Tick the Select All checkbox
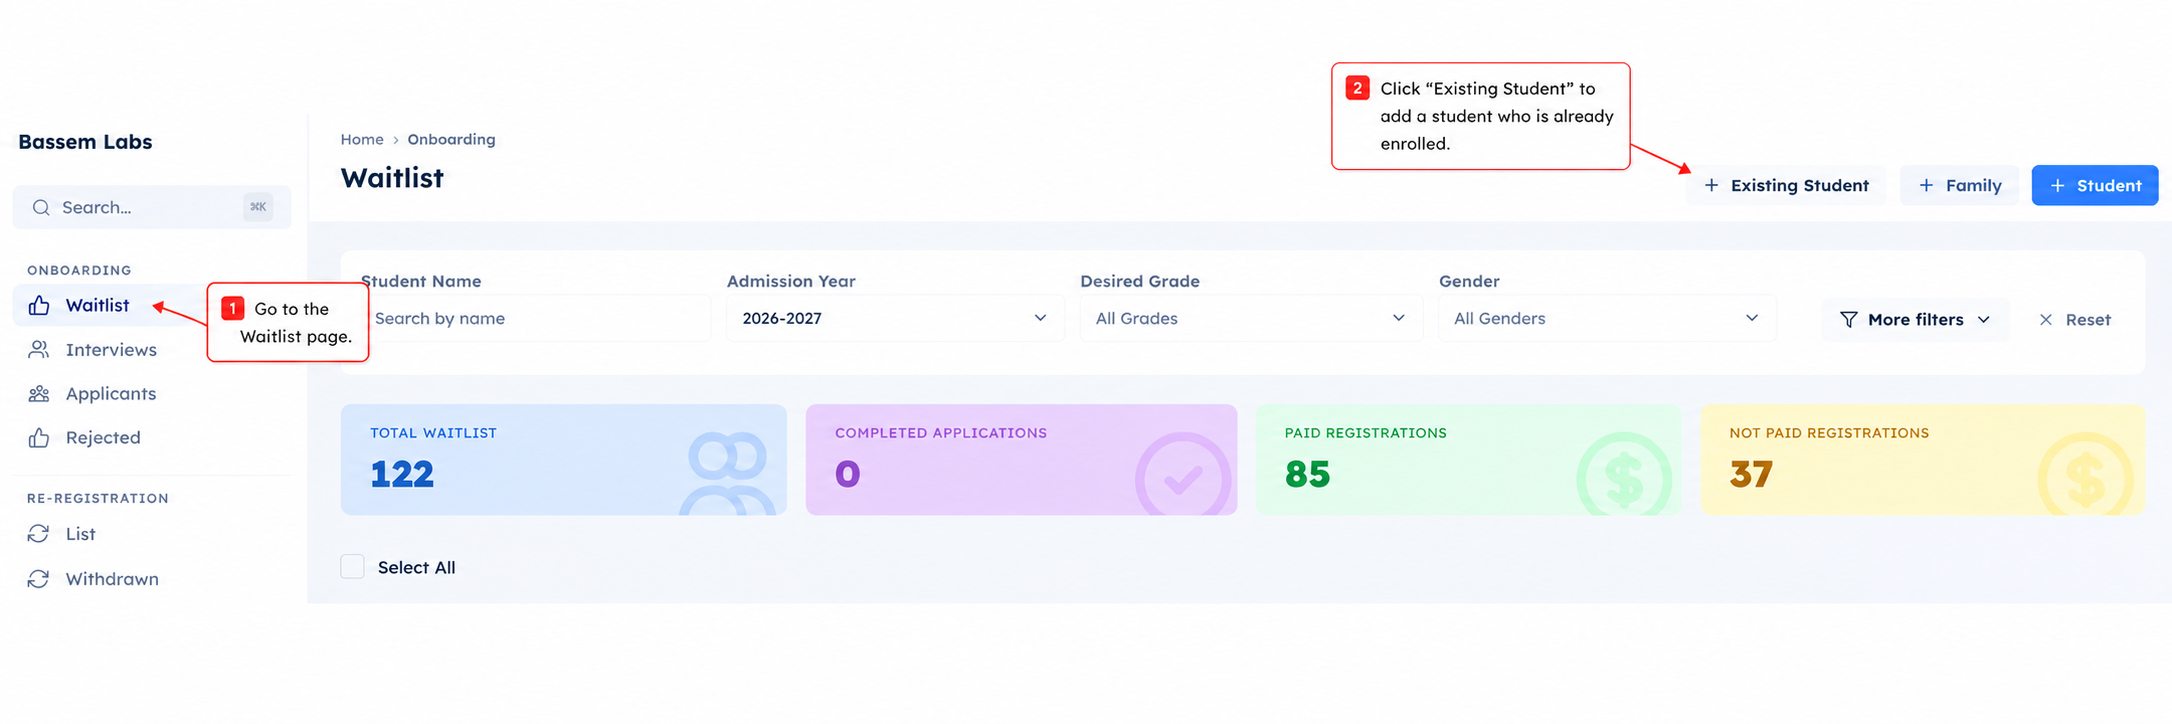Image resolution: width=2172 pixels, height=724 pixels. tap(352, 567)
